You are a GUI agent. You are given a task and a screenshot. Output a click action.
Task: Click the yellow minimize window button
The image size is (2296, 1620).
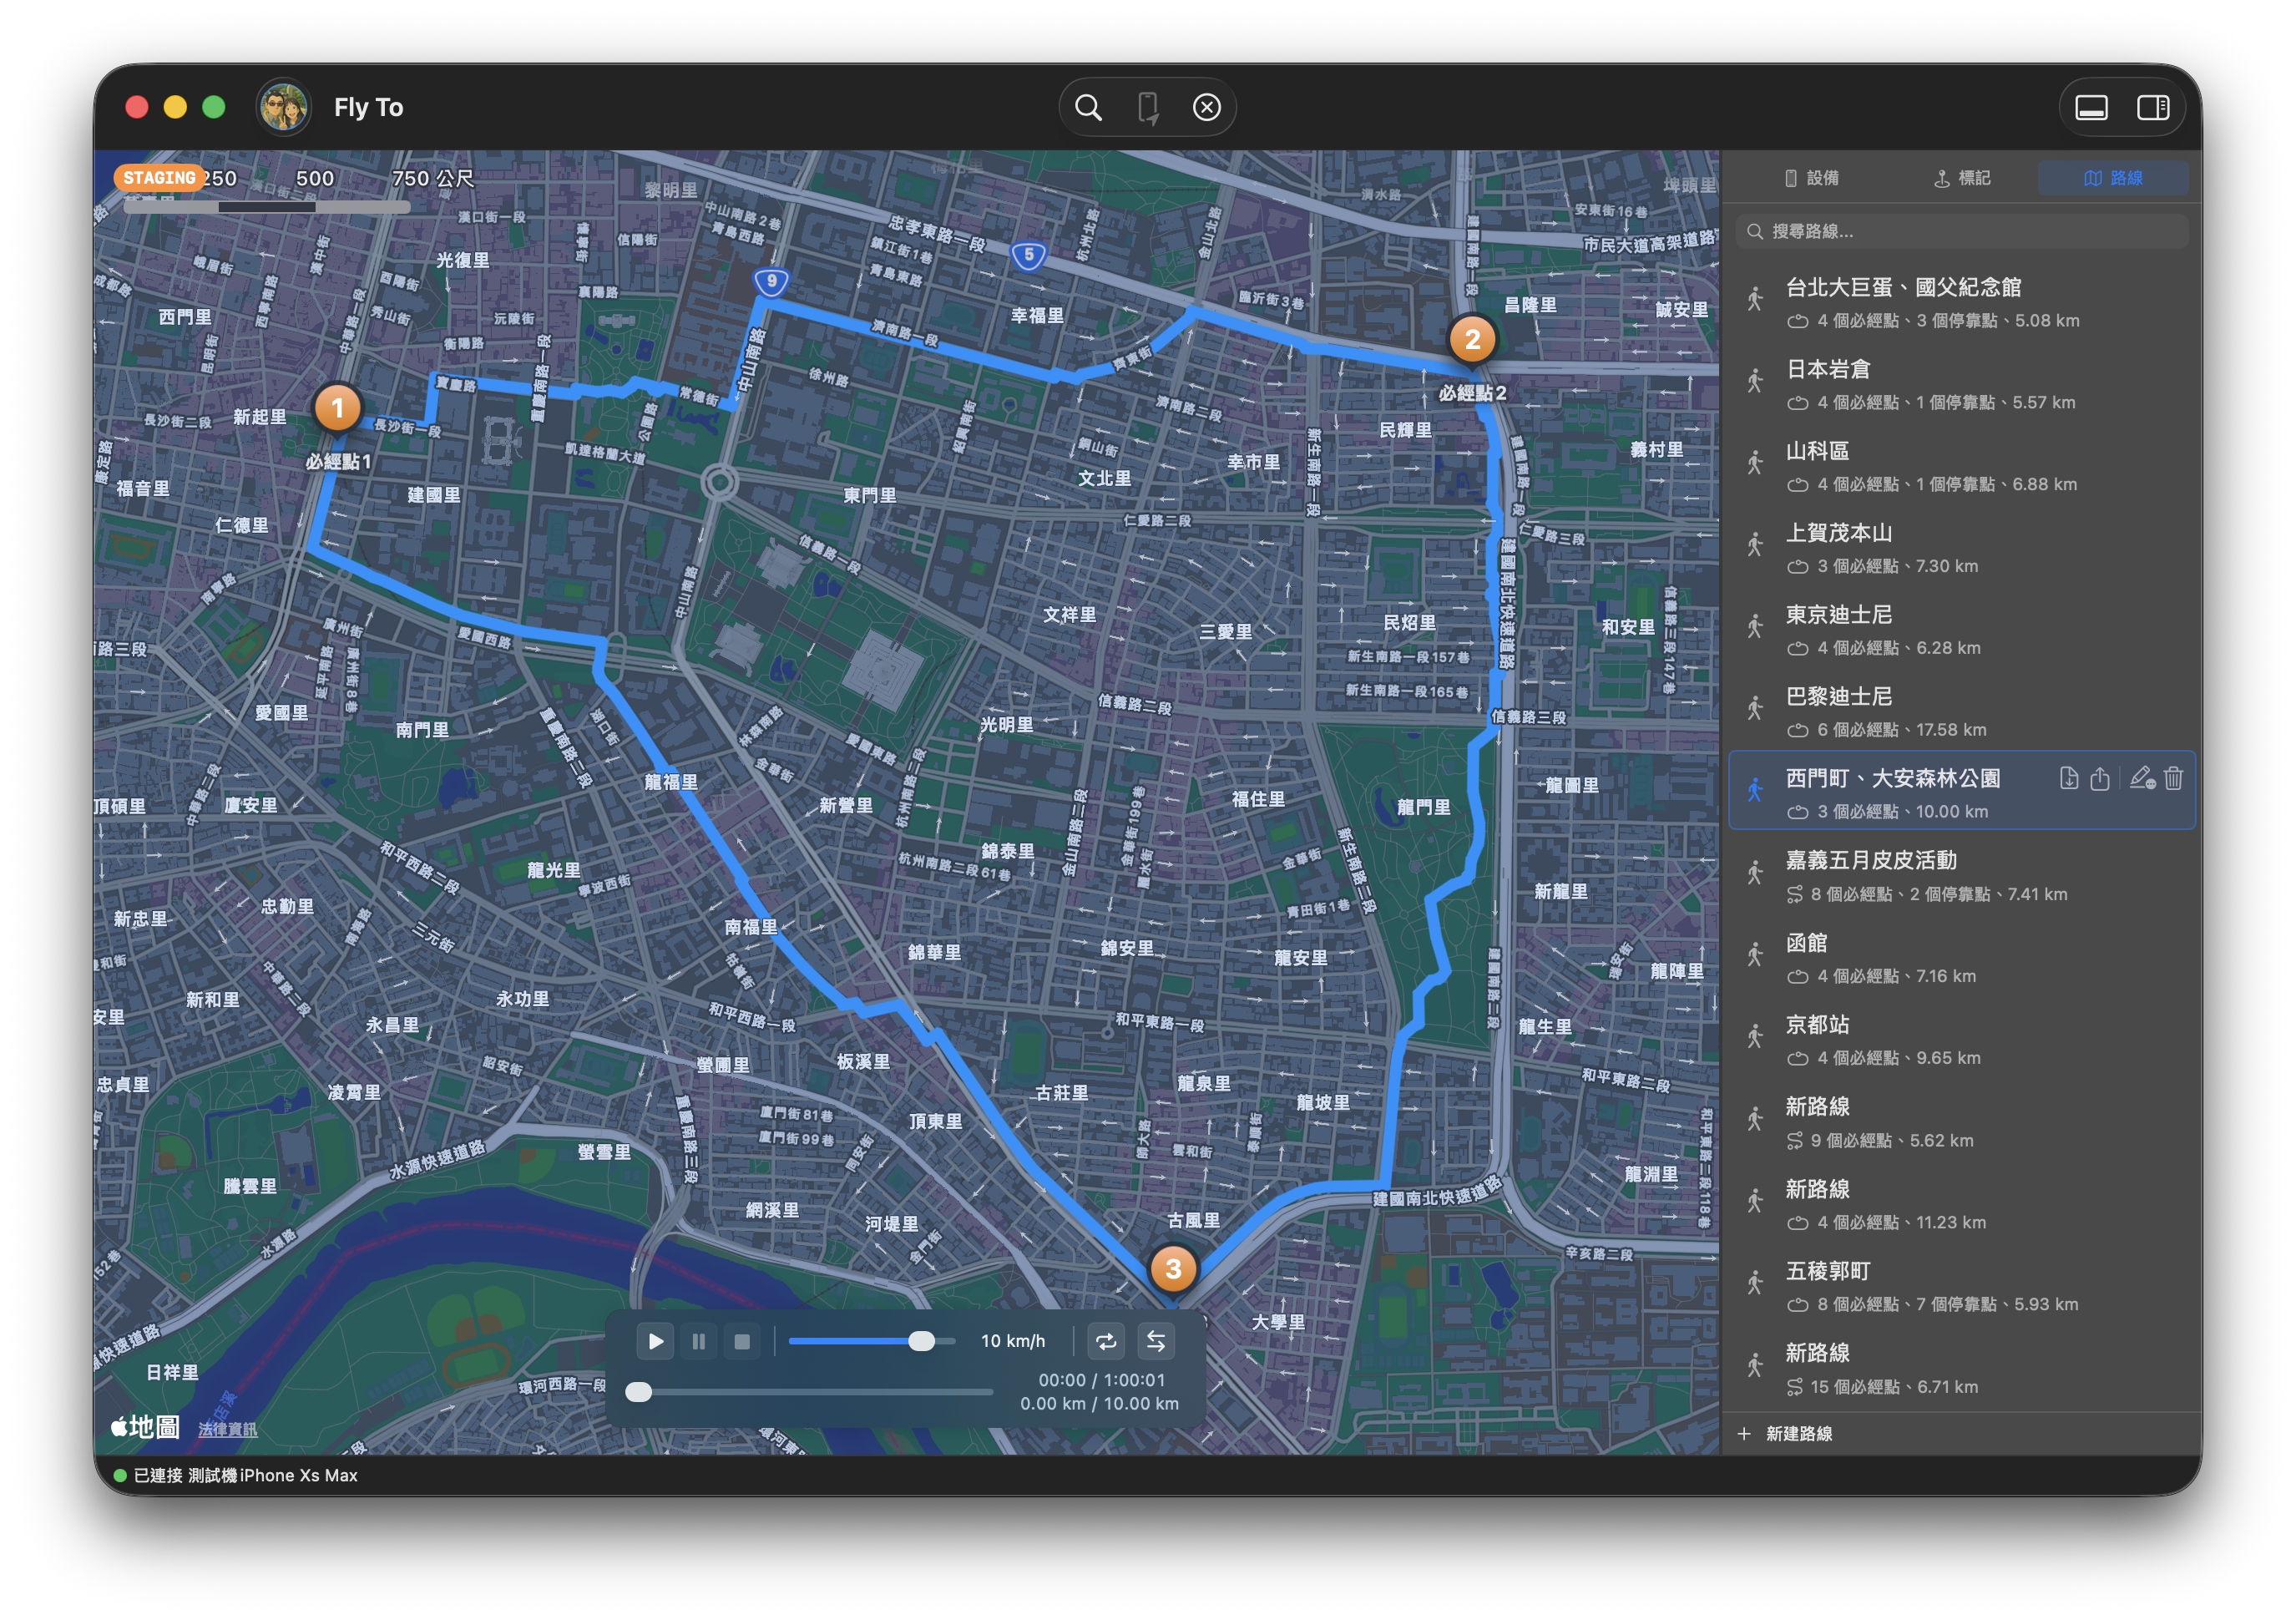pyautogui.click(x=175, y=107)
